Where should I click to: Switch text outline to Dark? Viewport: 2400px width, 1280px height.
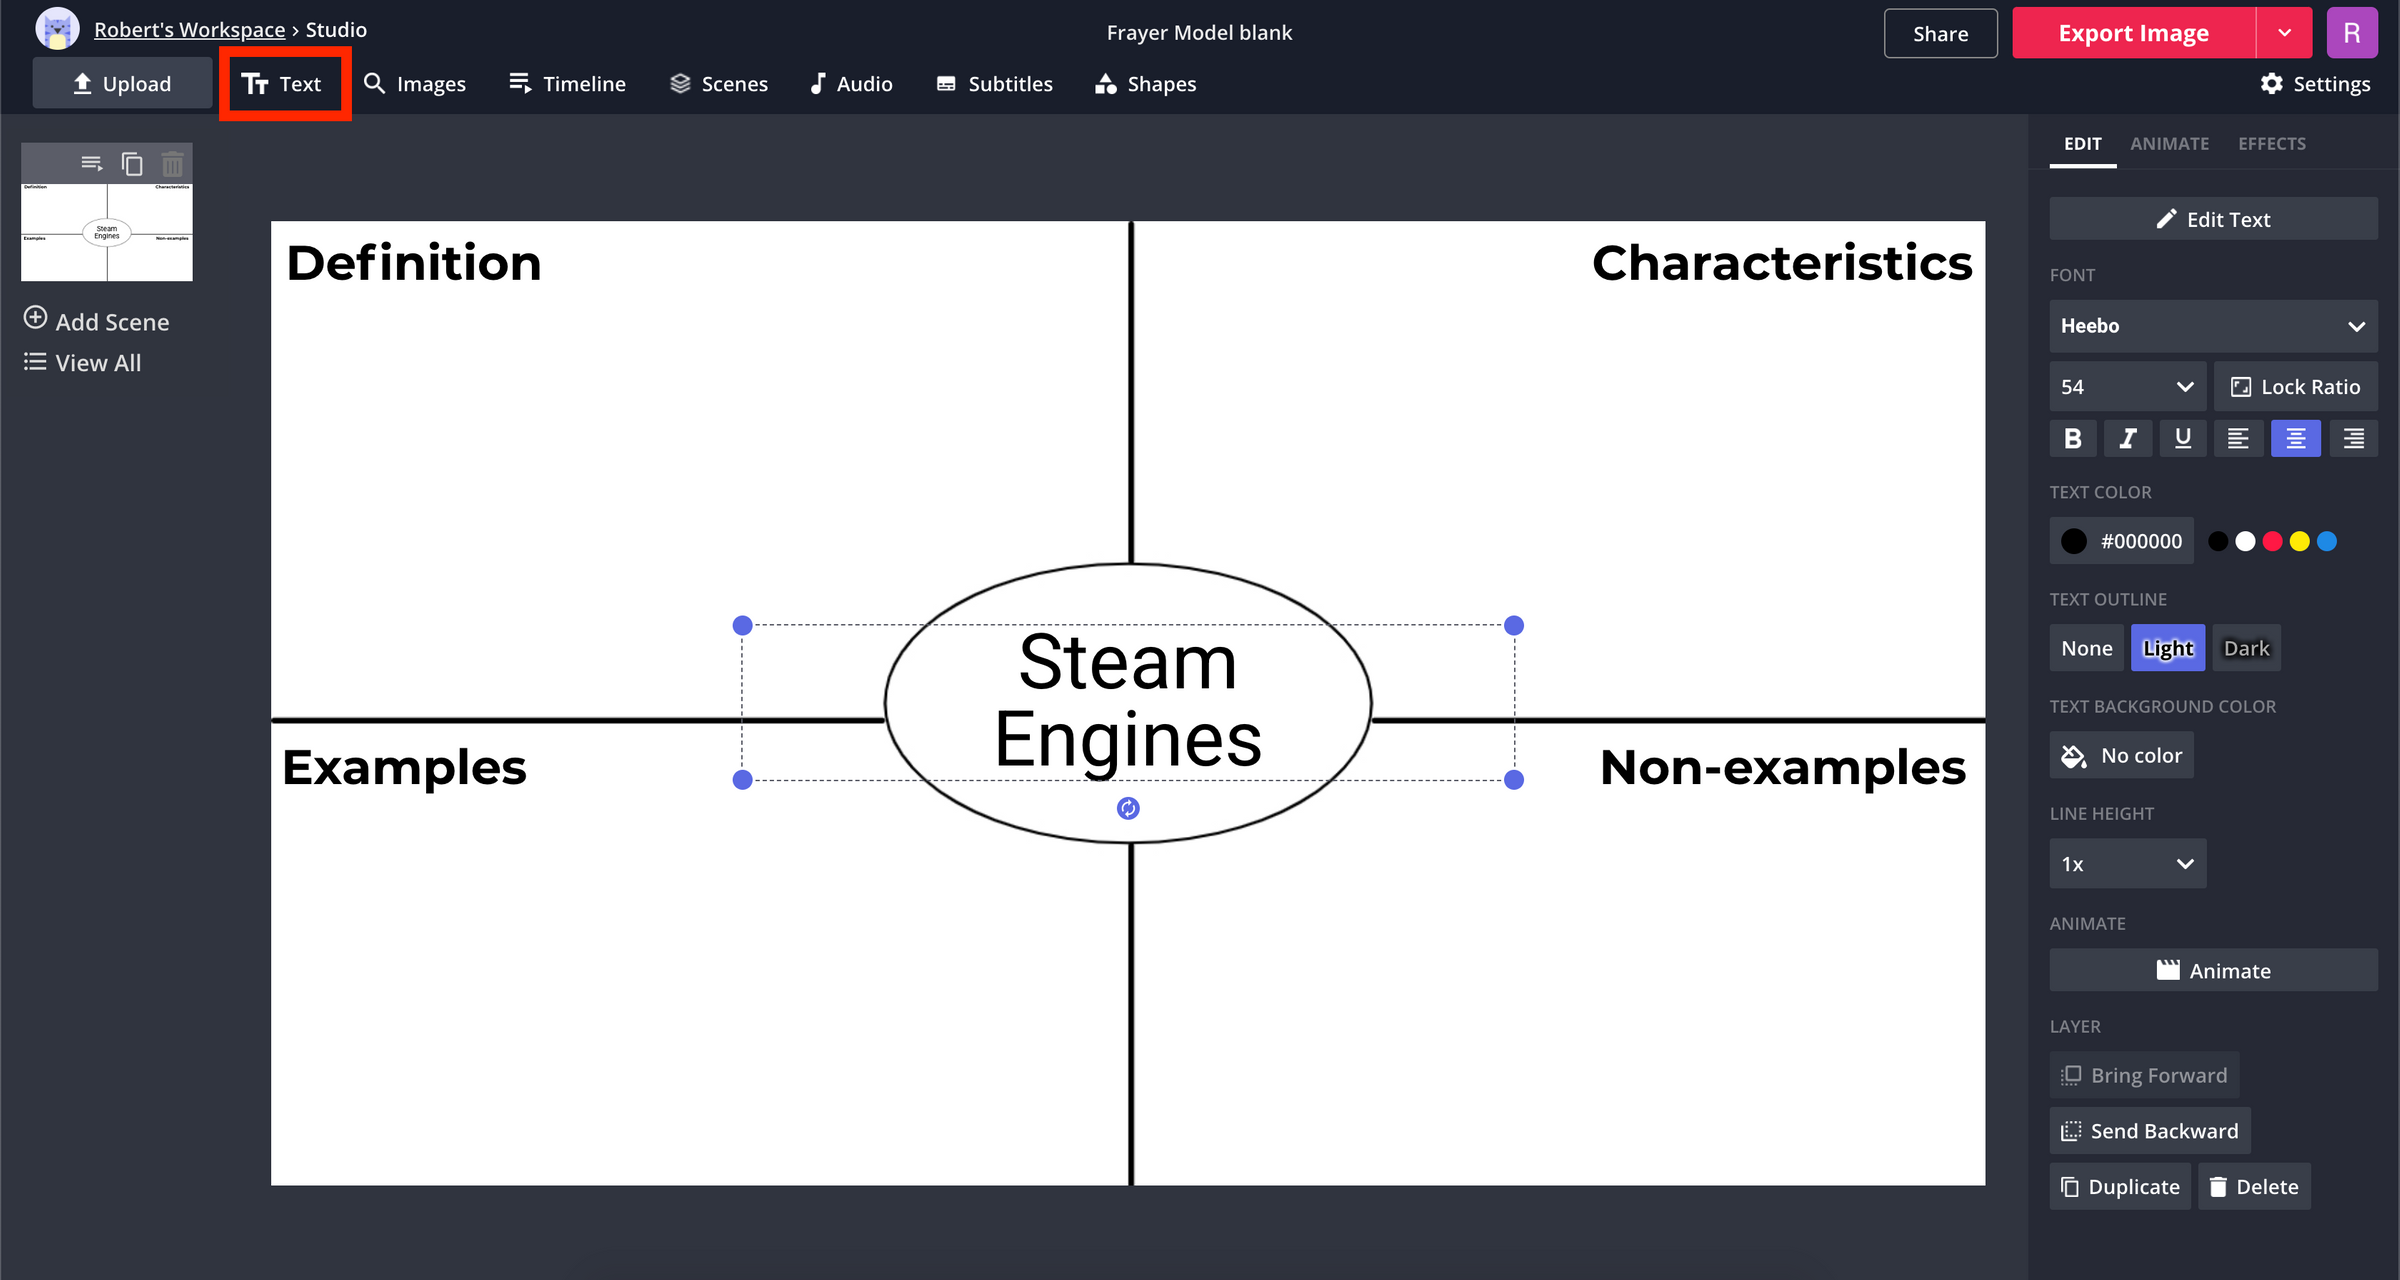(2246, 647)
